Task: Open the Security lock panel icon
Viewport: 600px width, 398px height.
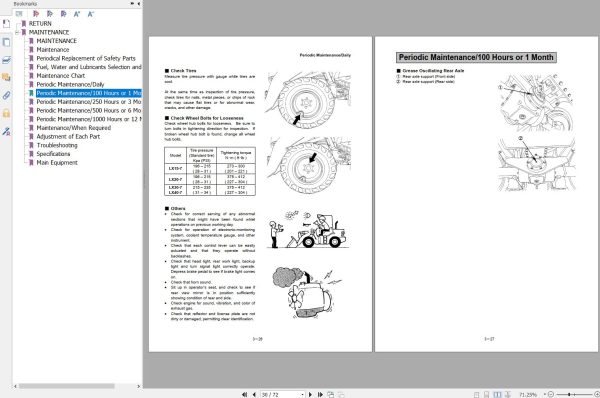Action: 7,113
